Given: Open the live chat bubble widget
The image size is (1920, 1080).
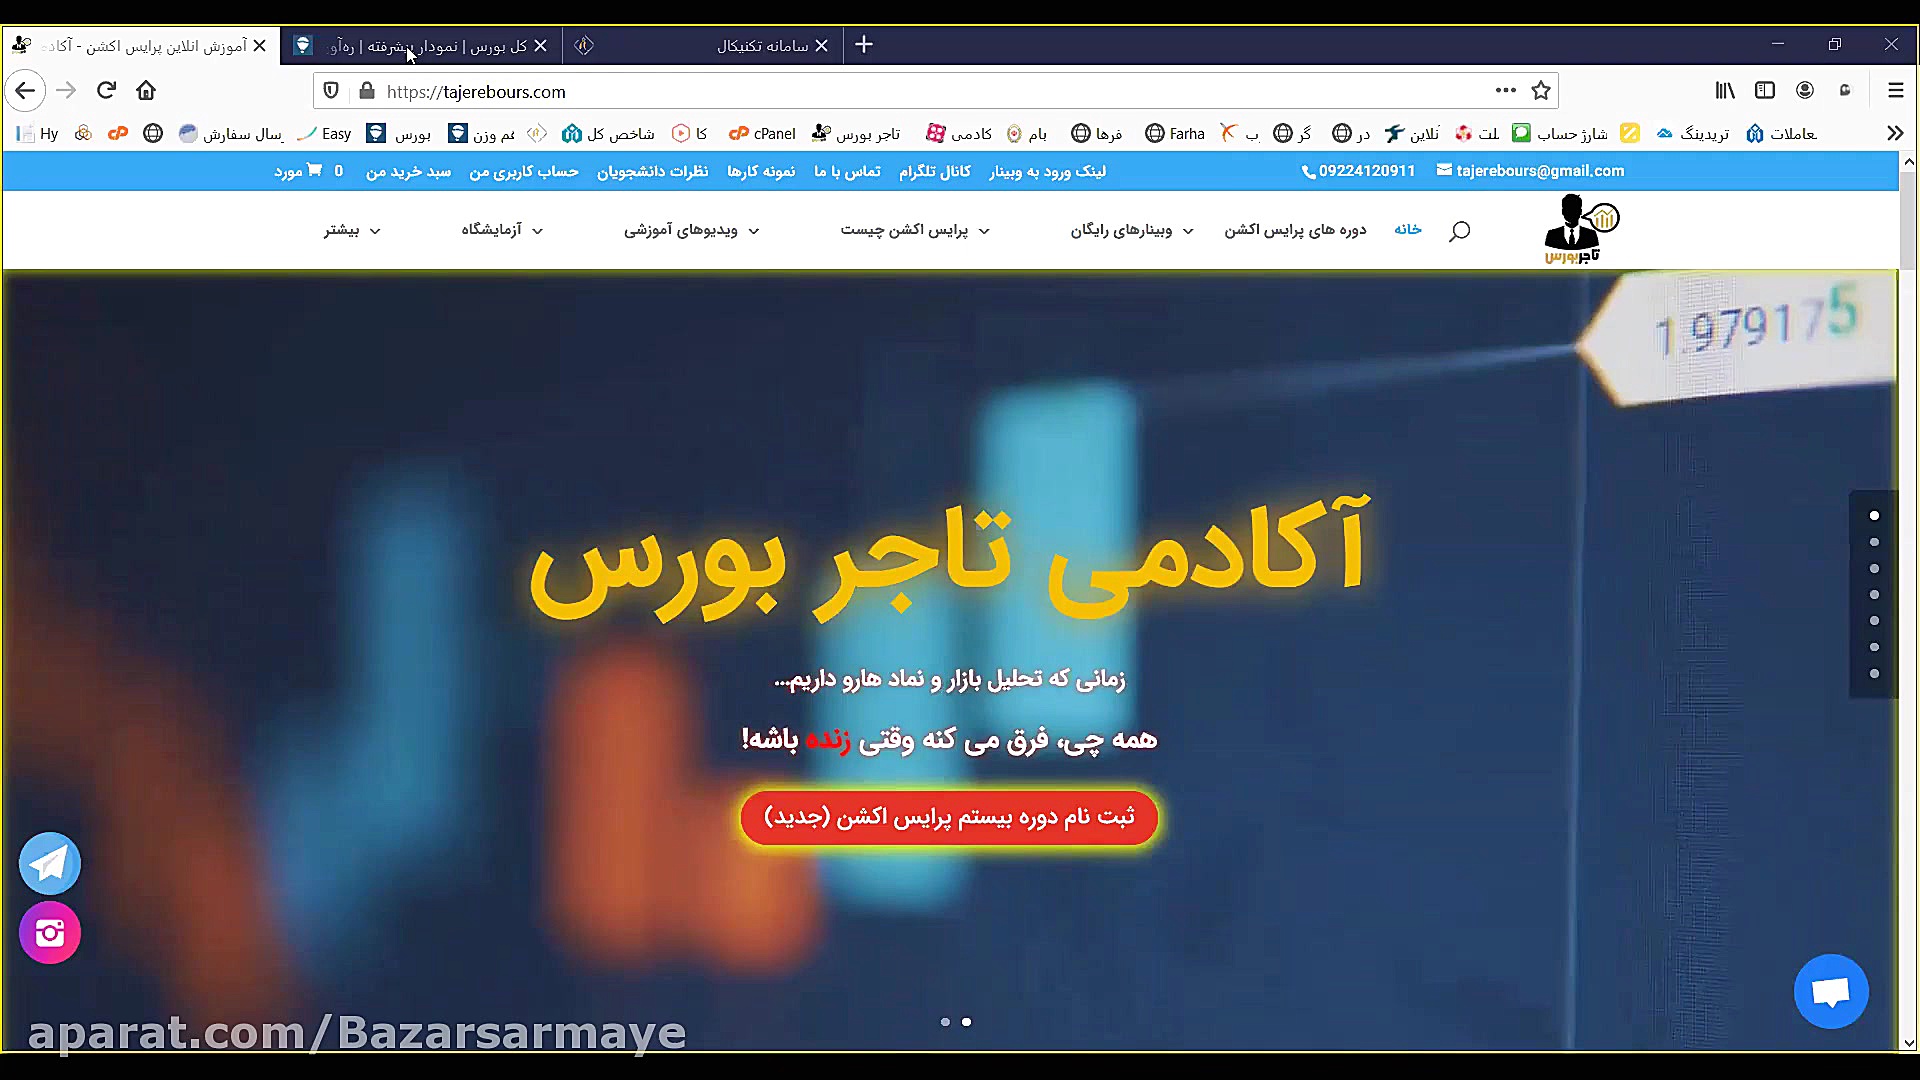Looking at the screenshot, I should pyautogui.click(x=1831, y=991).
